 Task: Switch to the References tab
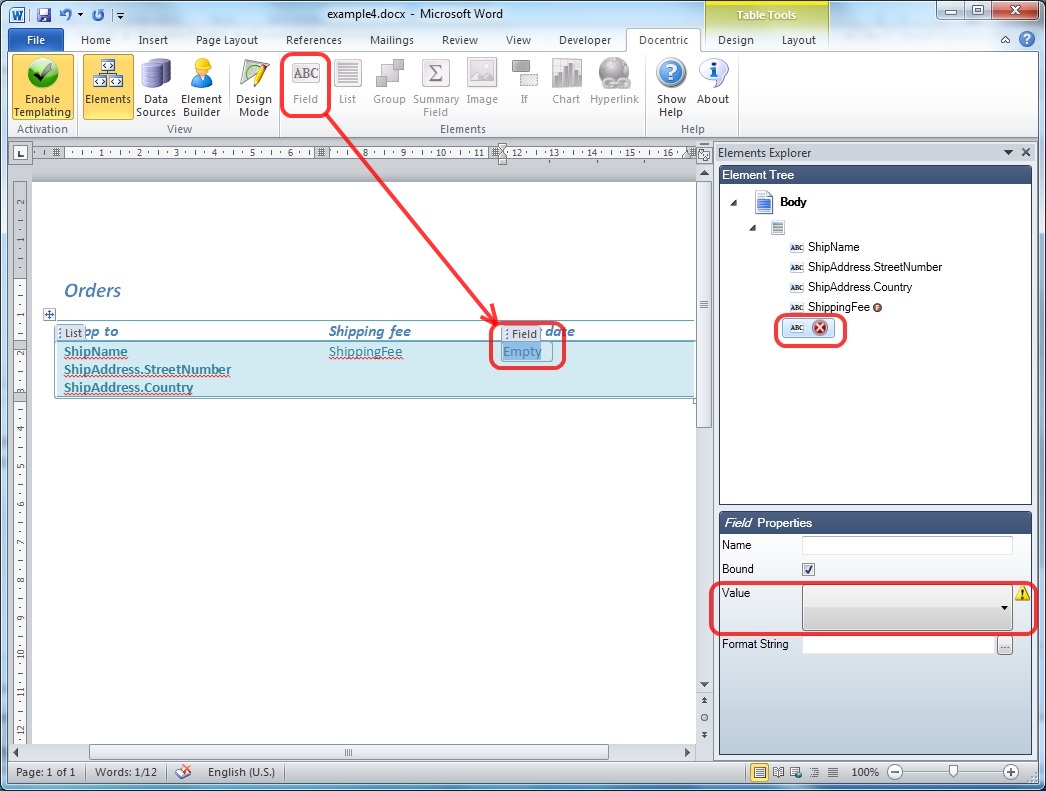click(314, 40)
